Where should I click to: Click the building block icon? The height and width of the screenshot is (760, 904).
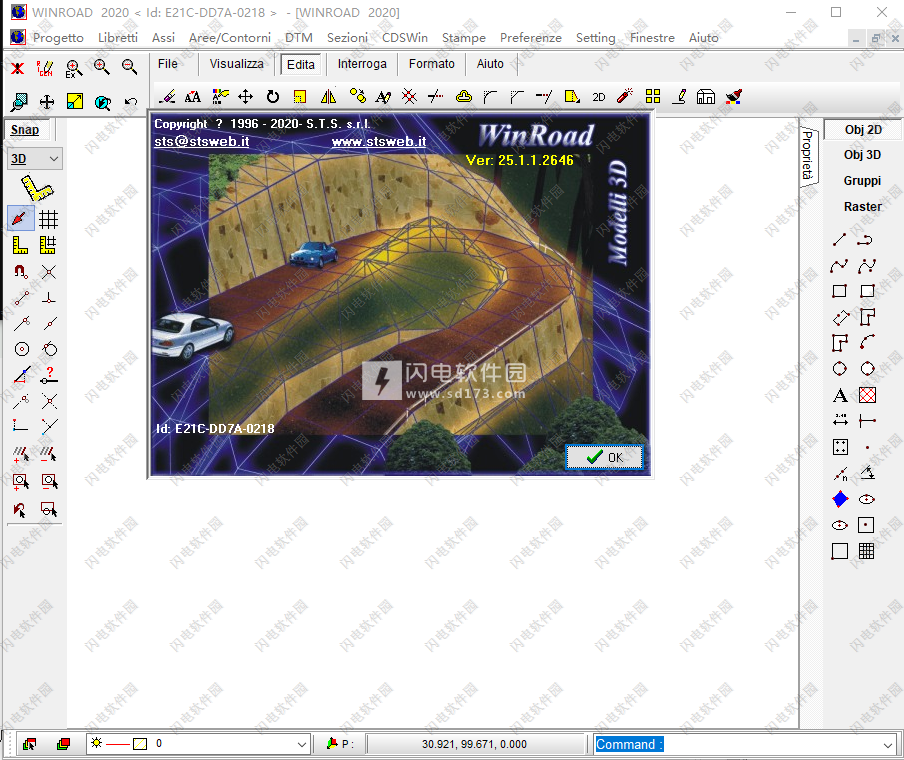tap(706, 96)
